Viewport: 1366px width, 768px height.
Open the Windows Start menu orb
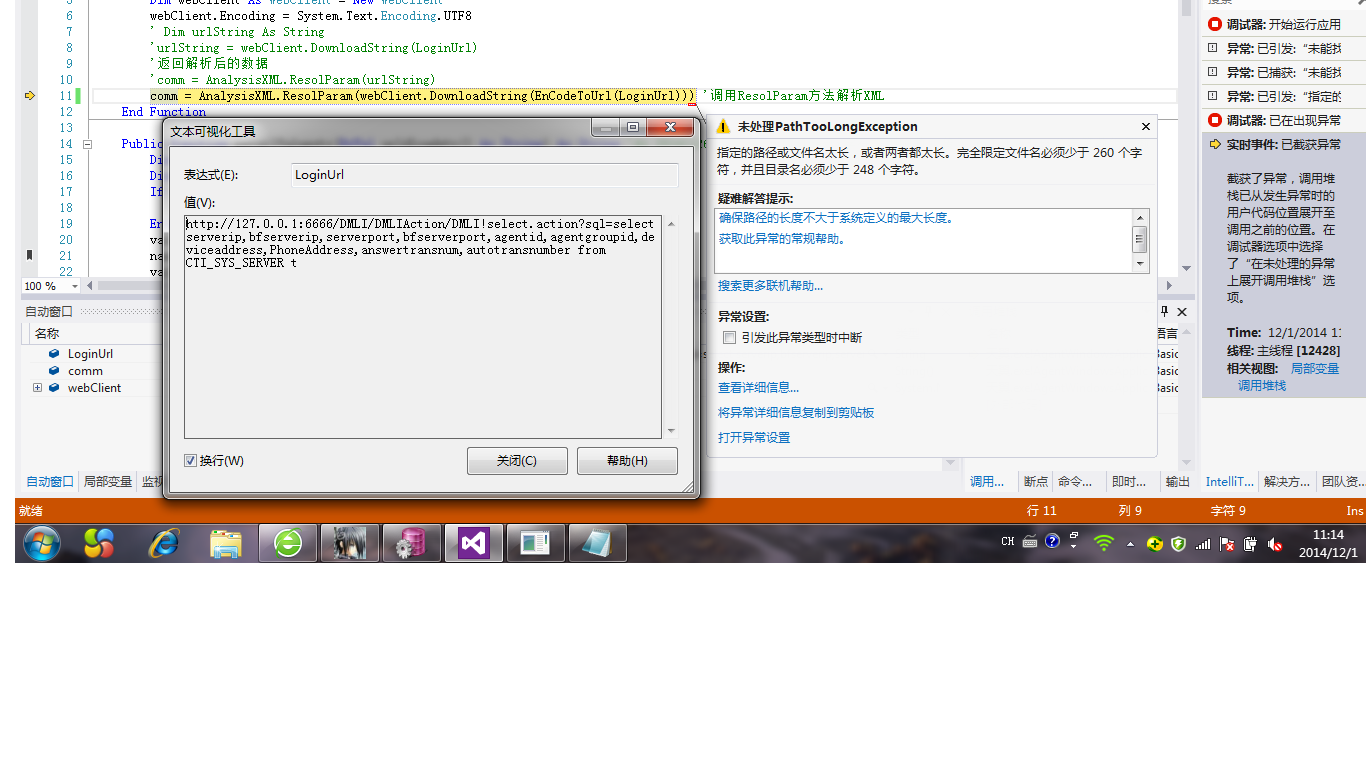click(x=42, y=543)
